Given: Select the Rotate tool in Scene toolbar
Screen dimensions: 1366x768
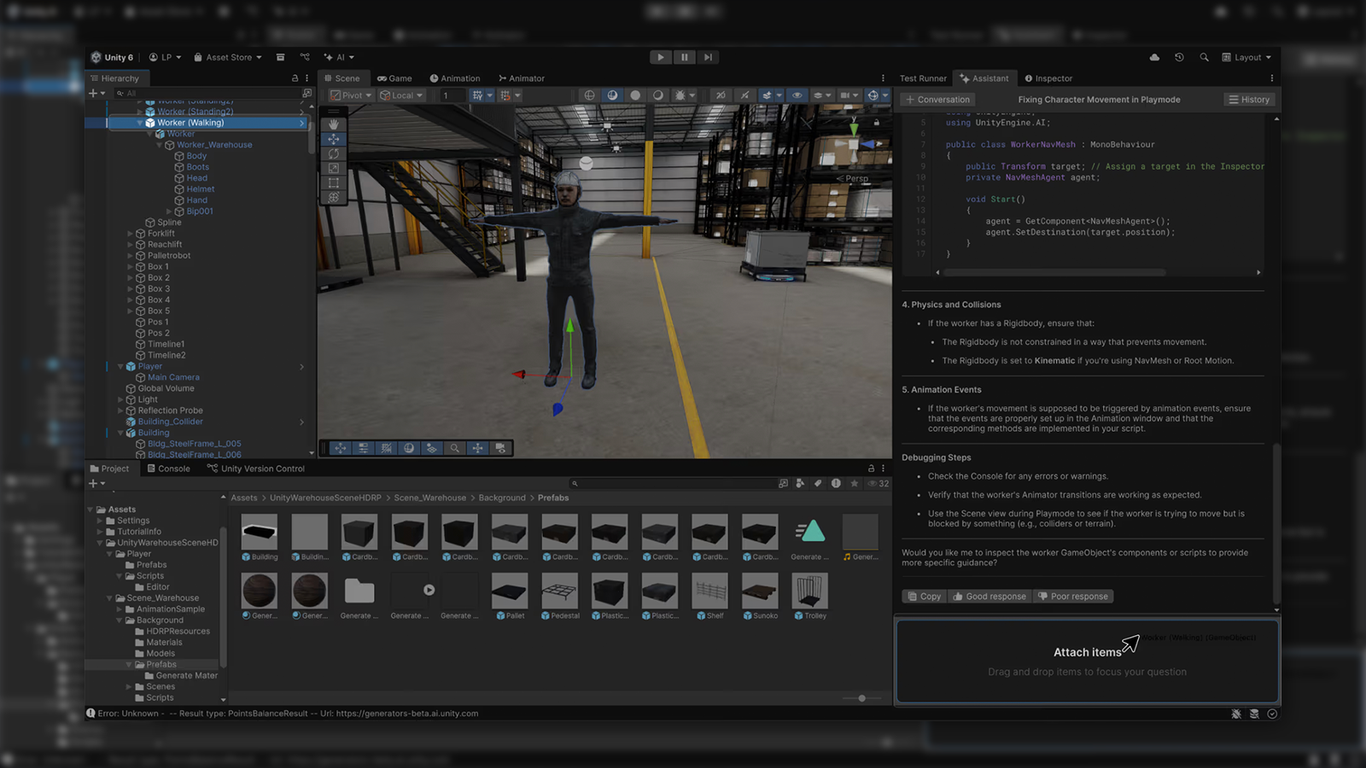Looking at the screenshot, I should (x=334, y=154).
